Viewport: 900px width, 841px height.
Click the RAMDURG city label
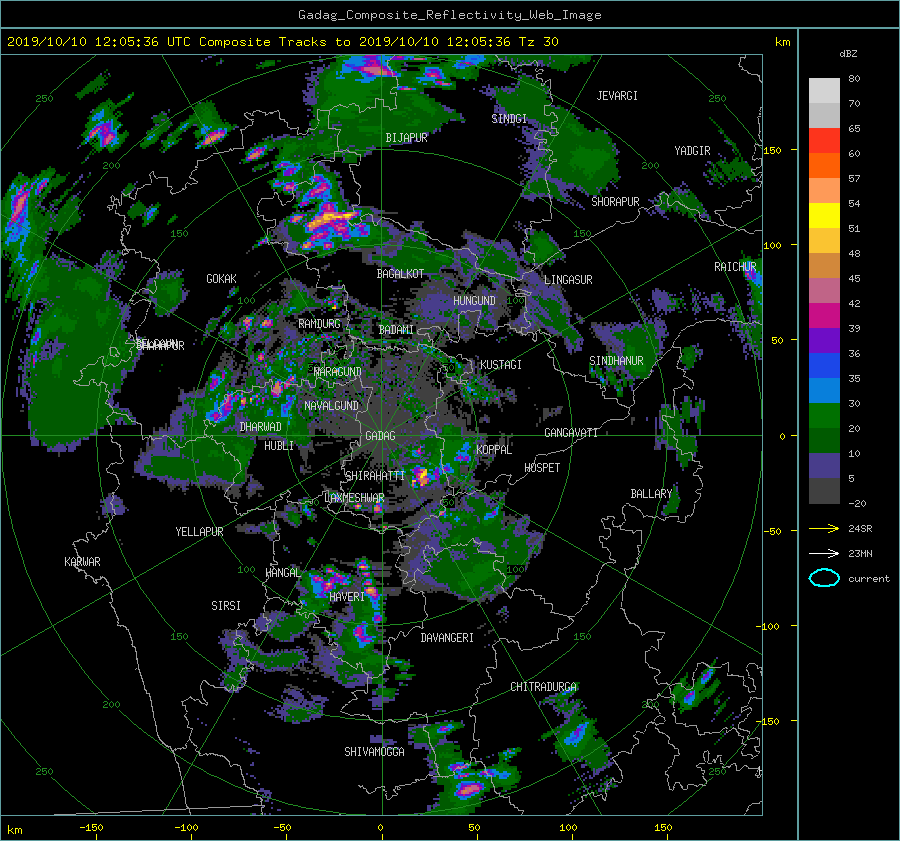(319, 324)
